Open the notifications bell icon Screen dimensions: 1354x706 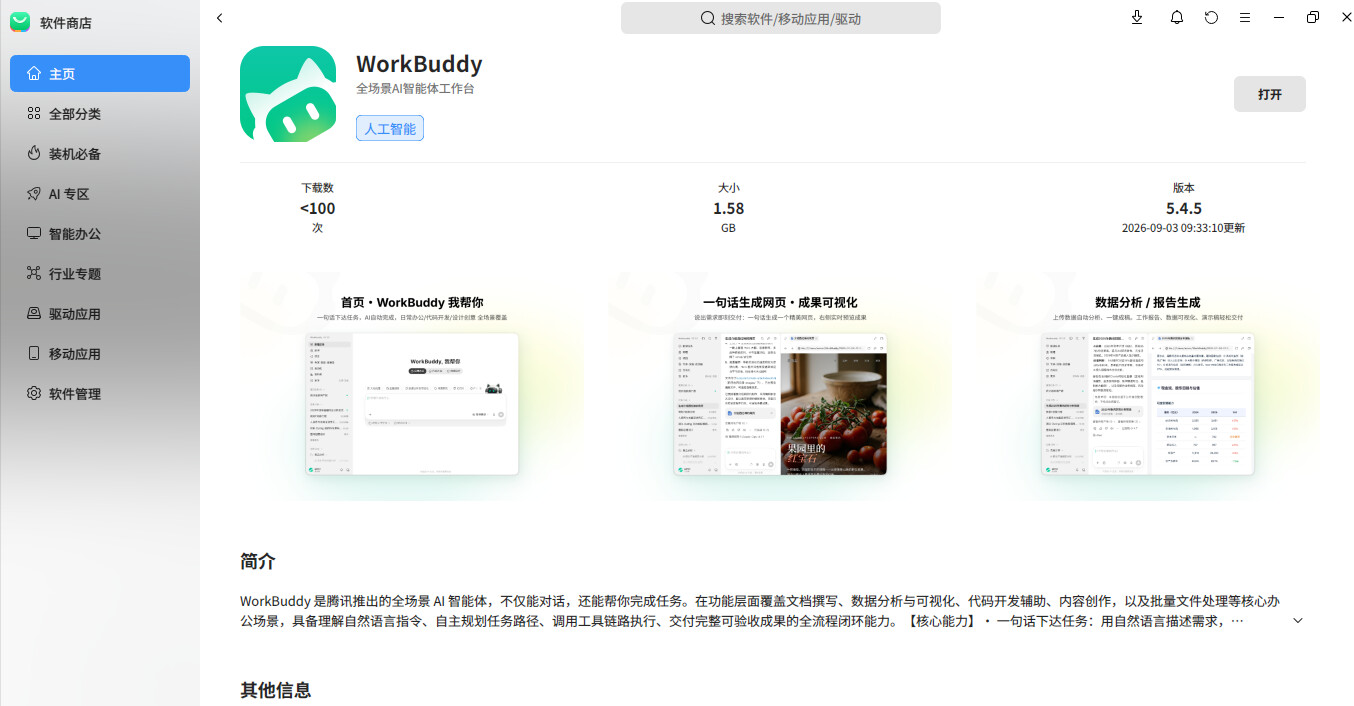1177,17
